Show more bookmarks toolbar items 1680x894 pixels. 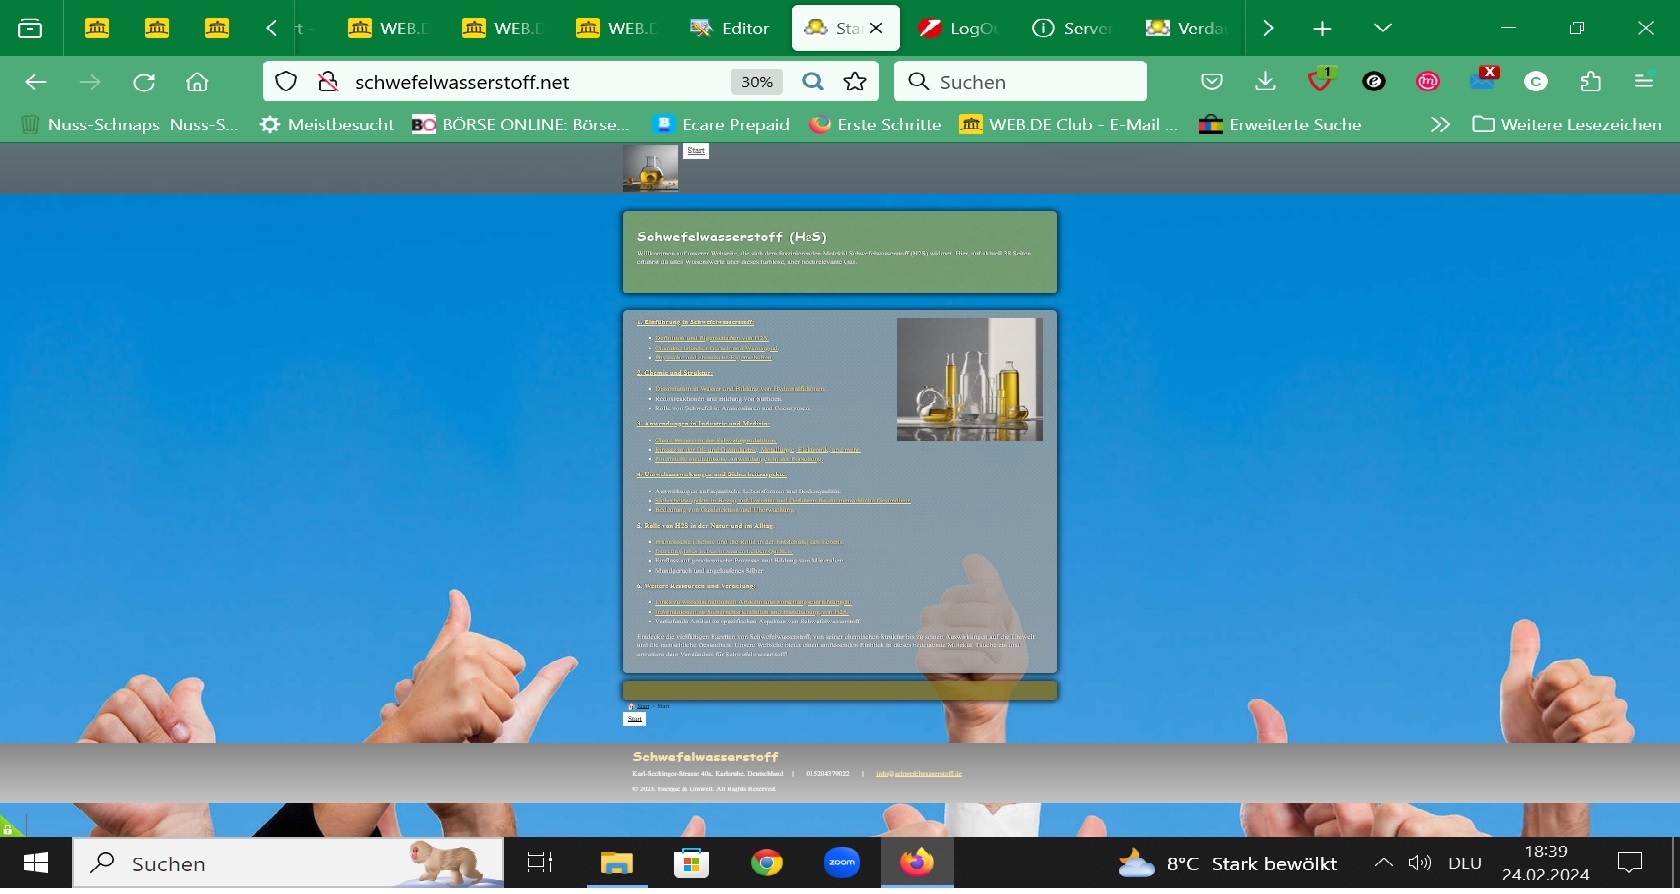point(1440,124)
